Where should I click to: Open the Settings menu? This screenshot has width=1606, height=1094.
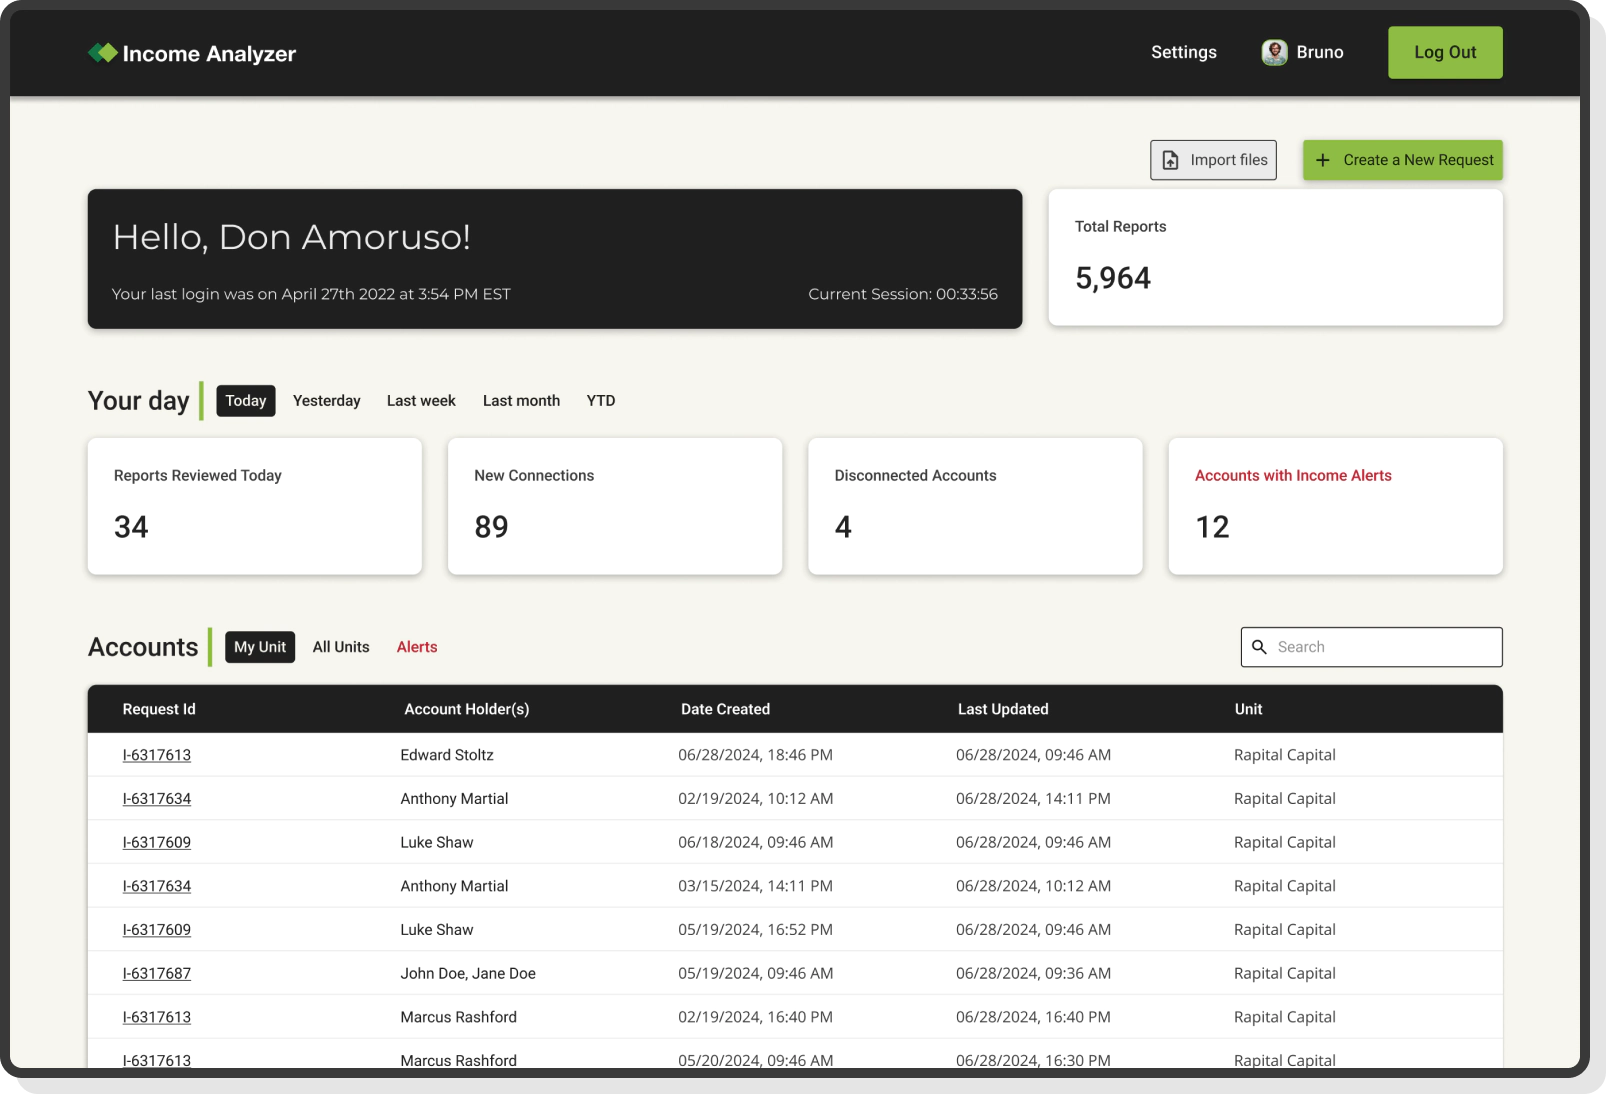coord(1183,52)
